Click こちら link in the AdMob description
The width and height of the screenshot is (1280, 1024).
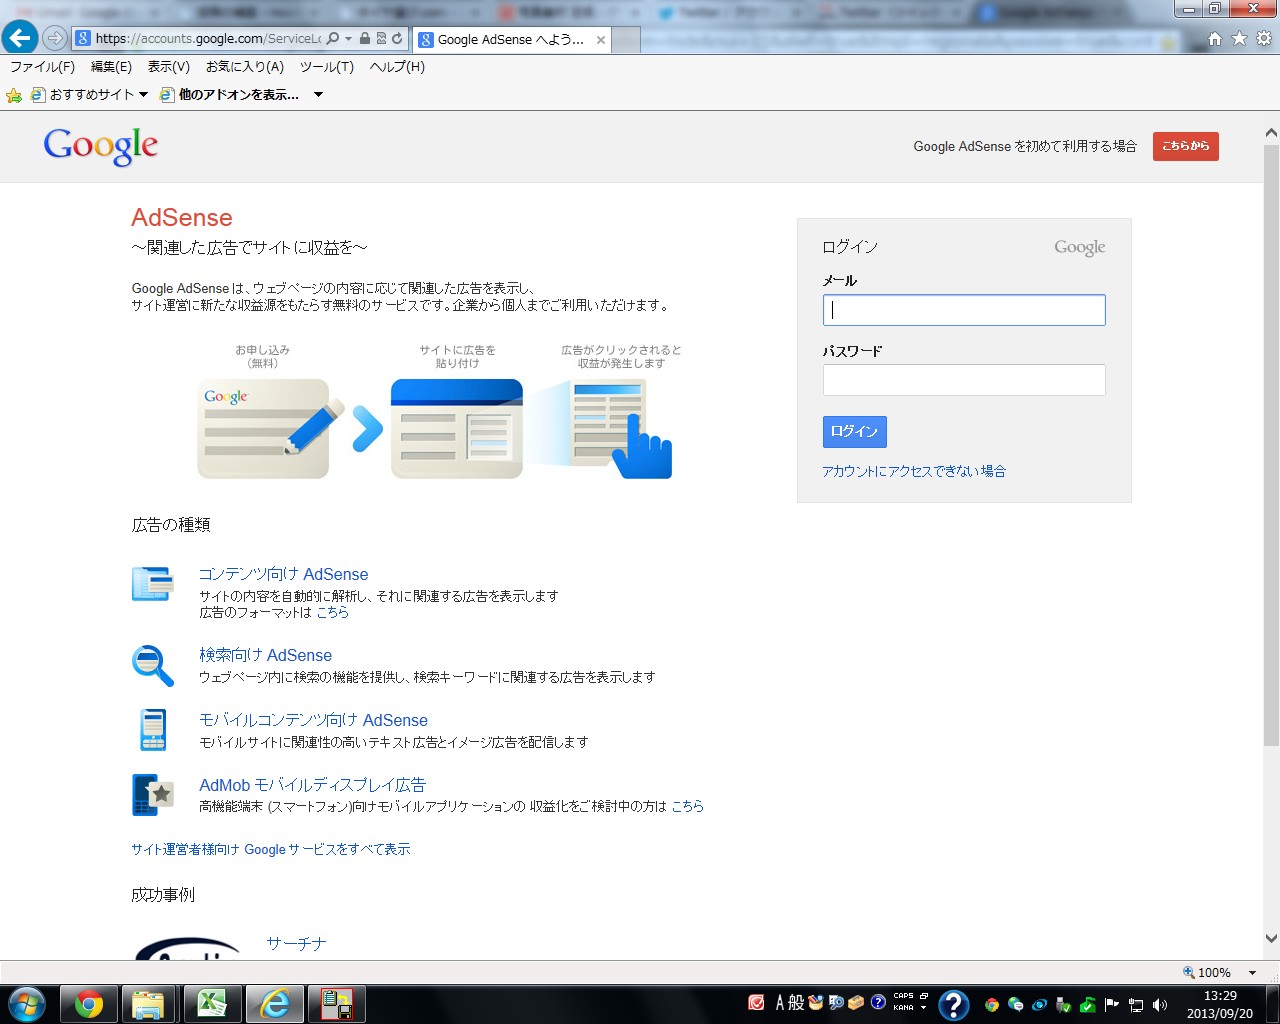(x=687, y=806)
